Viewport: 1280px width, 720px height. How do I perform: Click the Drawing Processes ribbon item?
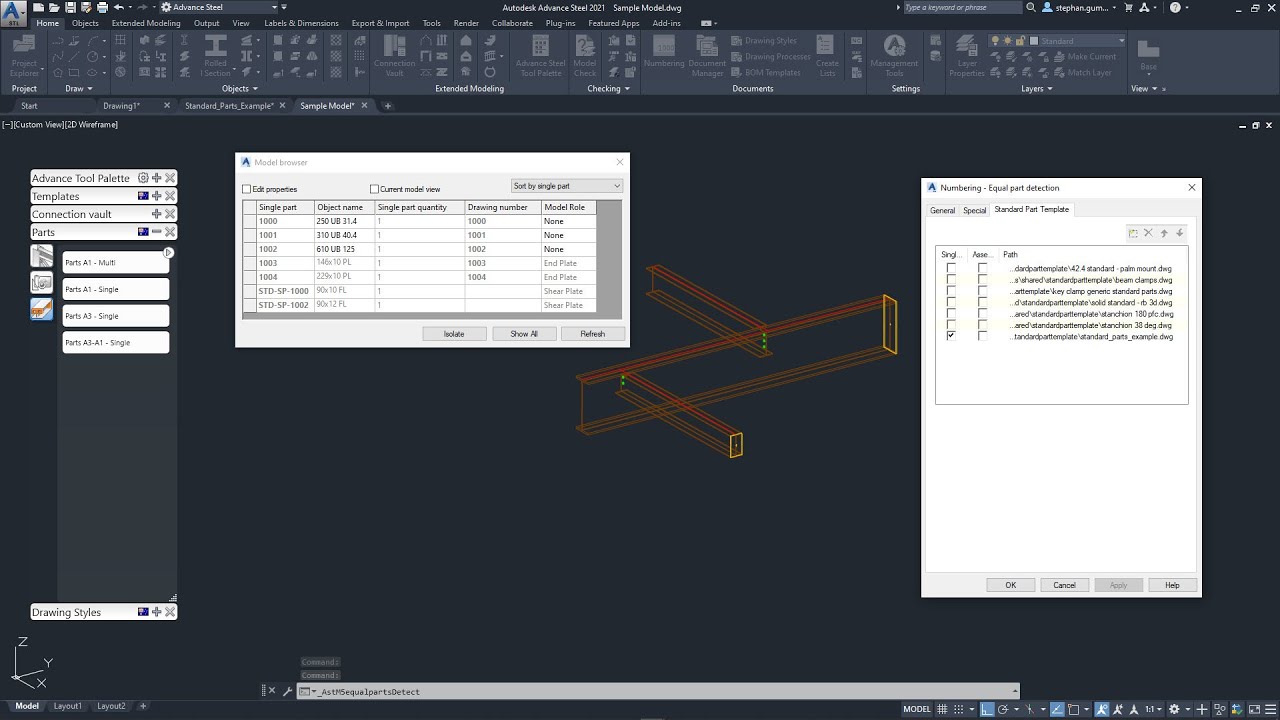tap(770, 57)
